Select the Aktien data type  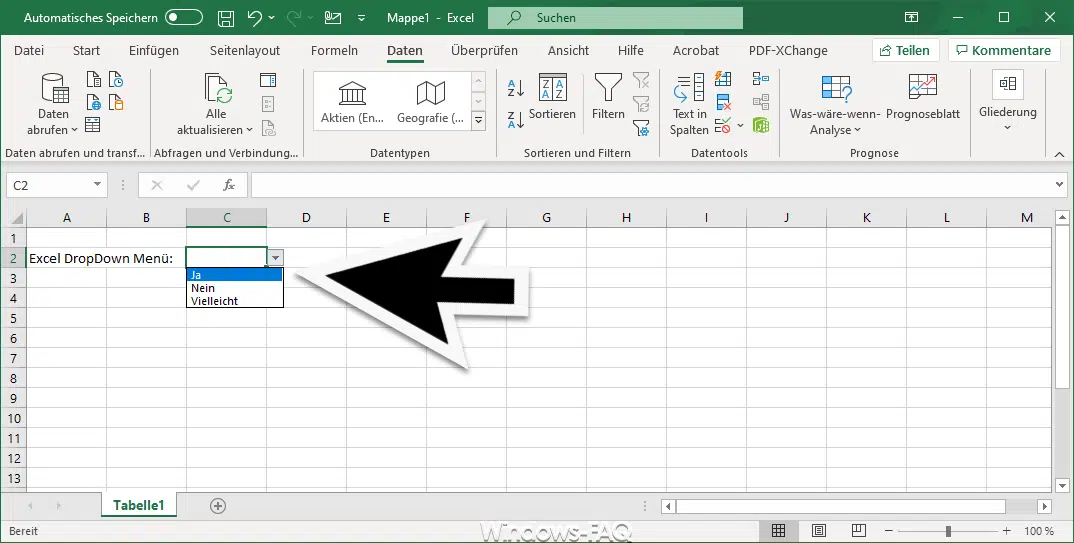[352, 103]
